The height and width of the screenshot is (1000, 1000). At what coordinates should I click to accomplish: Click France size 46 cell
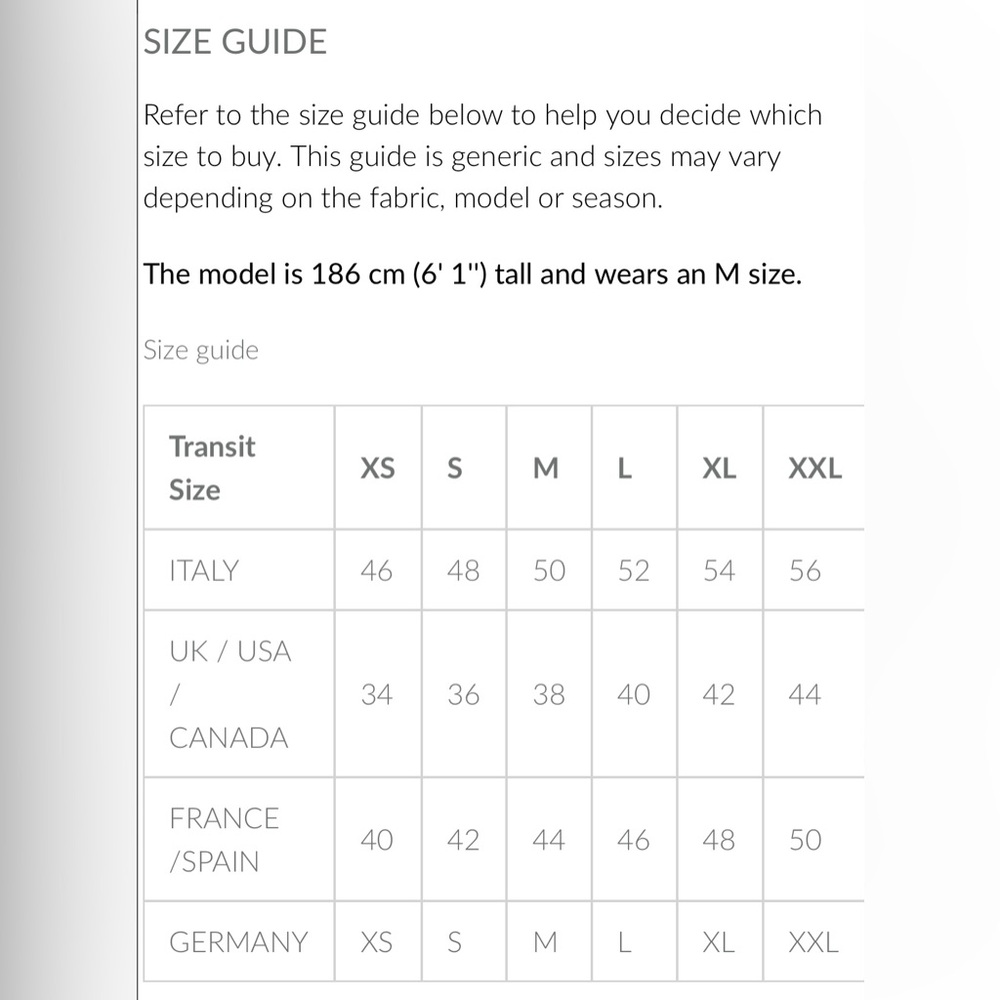[635, 840]
